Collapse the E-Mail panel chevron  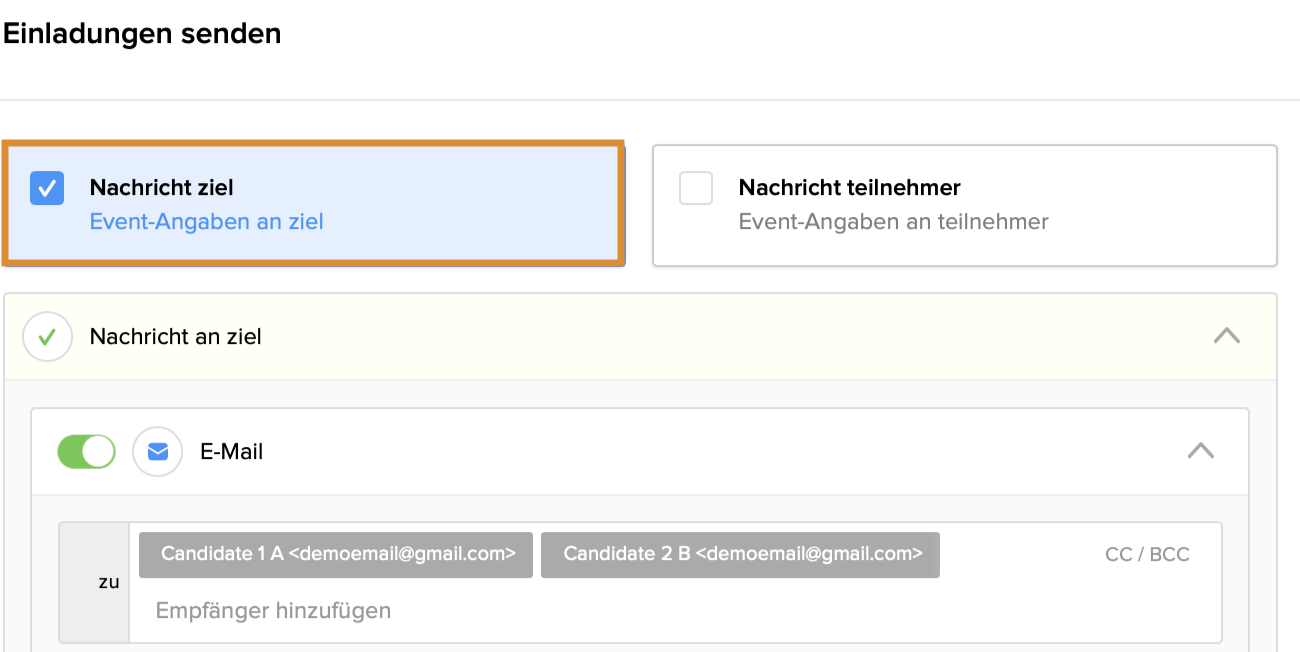[1200, 452]
